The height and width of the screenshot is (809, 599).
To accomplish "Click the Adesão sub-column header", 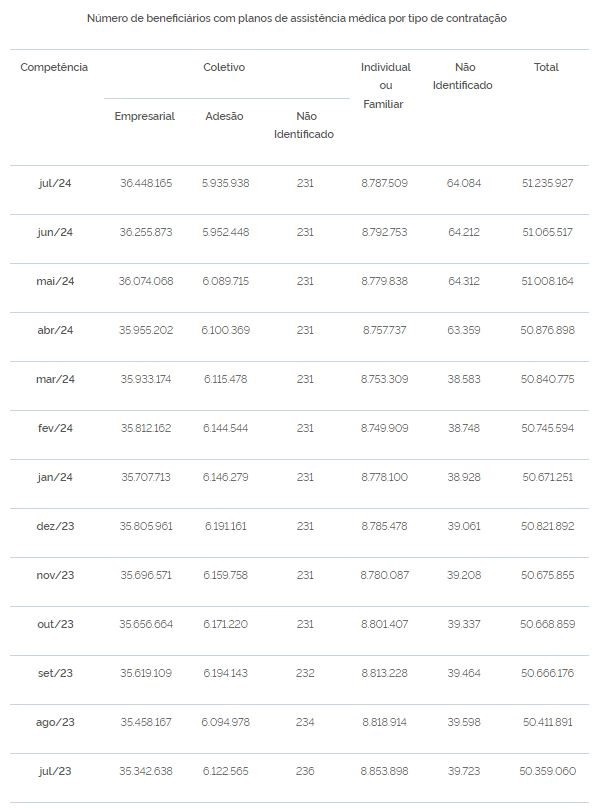I will pos(224,116).
